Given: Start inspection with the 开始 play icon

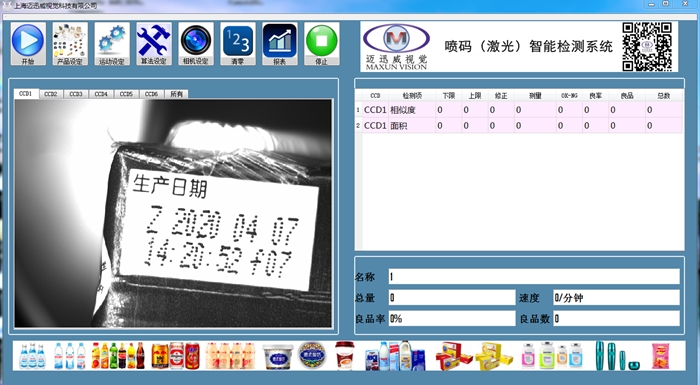Looking at the screenshot, I should 28,44.
